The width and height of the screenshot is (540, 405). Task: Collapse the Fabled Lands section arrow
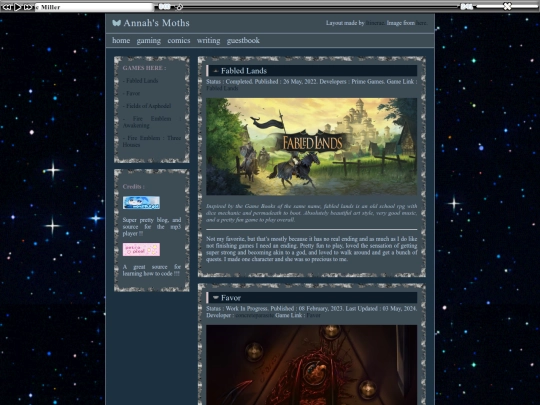[216, 71]
